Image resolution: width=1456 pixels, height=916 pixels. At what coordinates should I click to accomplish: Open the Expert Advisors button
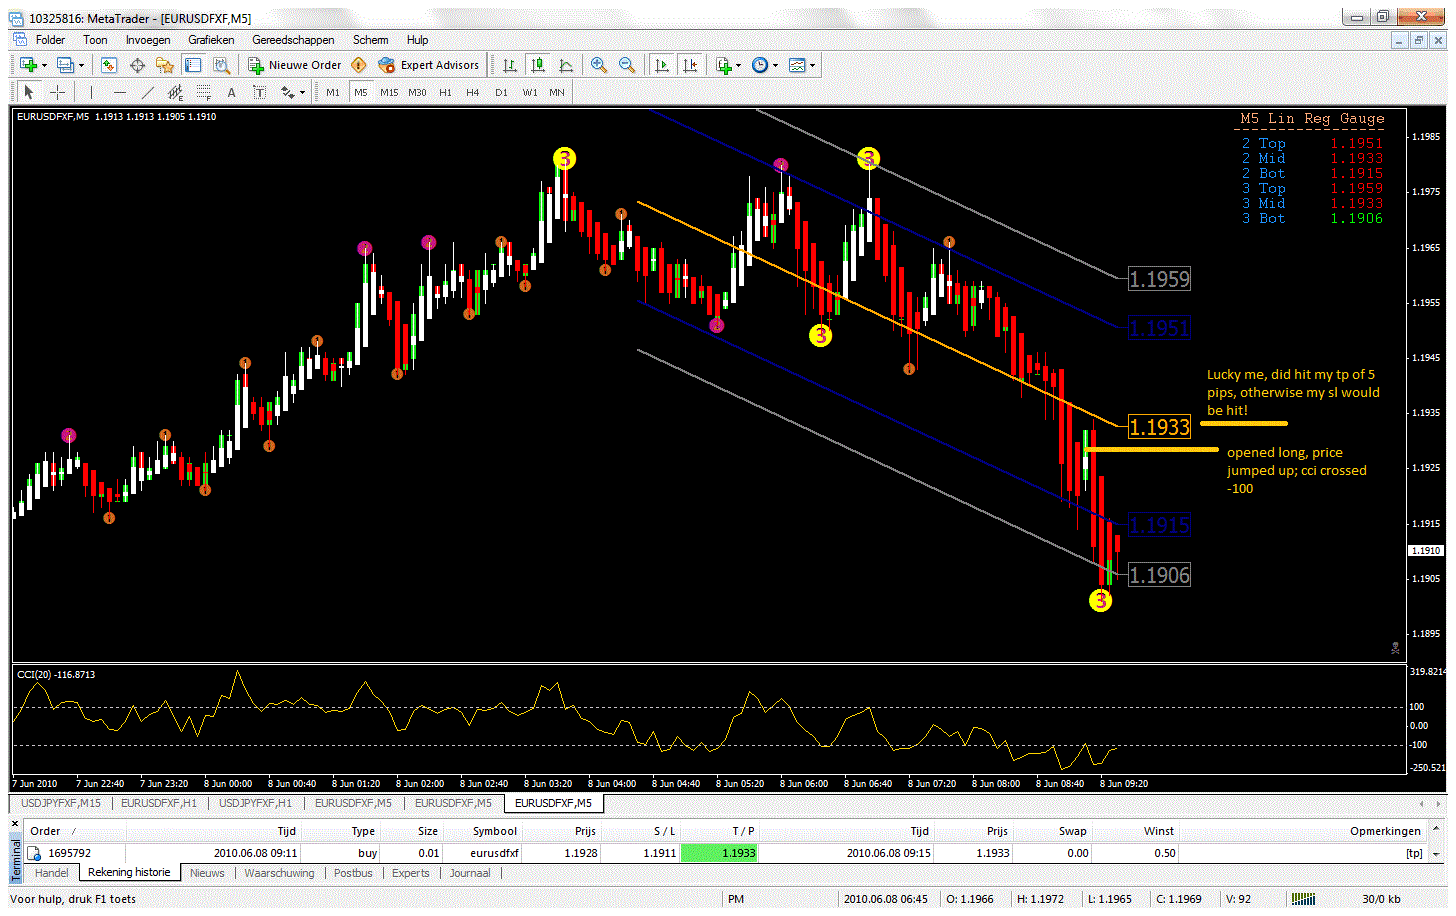[429, 65]
